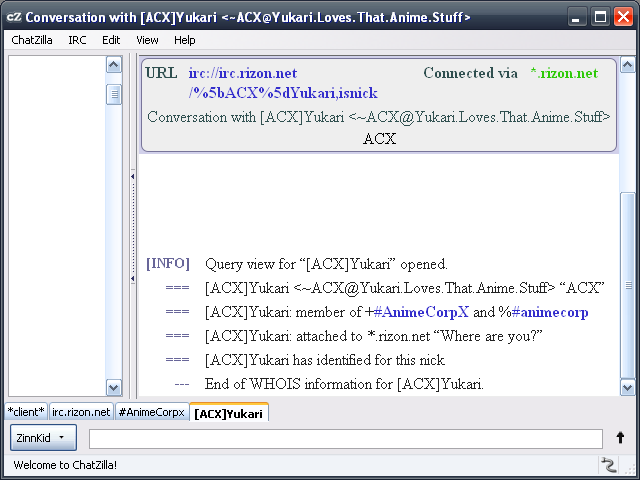Open the ZinnKid nickname dropdown
Screen dimensions: 640x480
44,438
